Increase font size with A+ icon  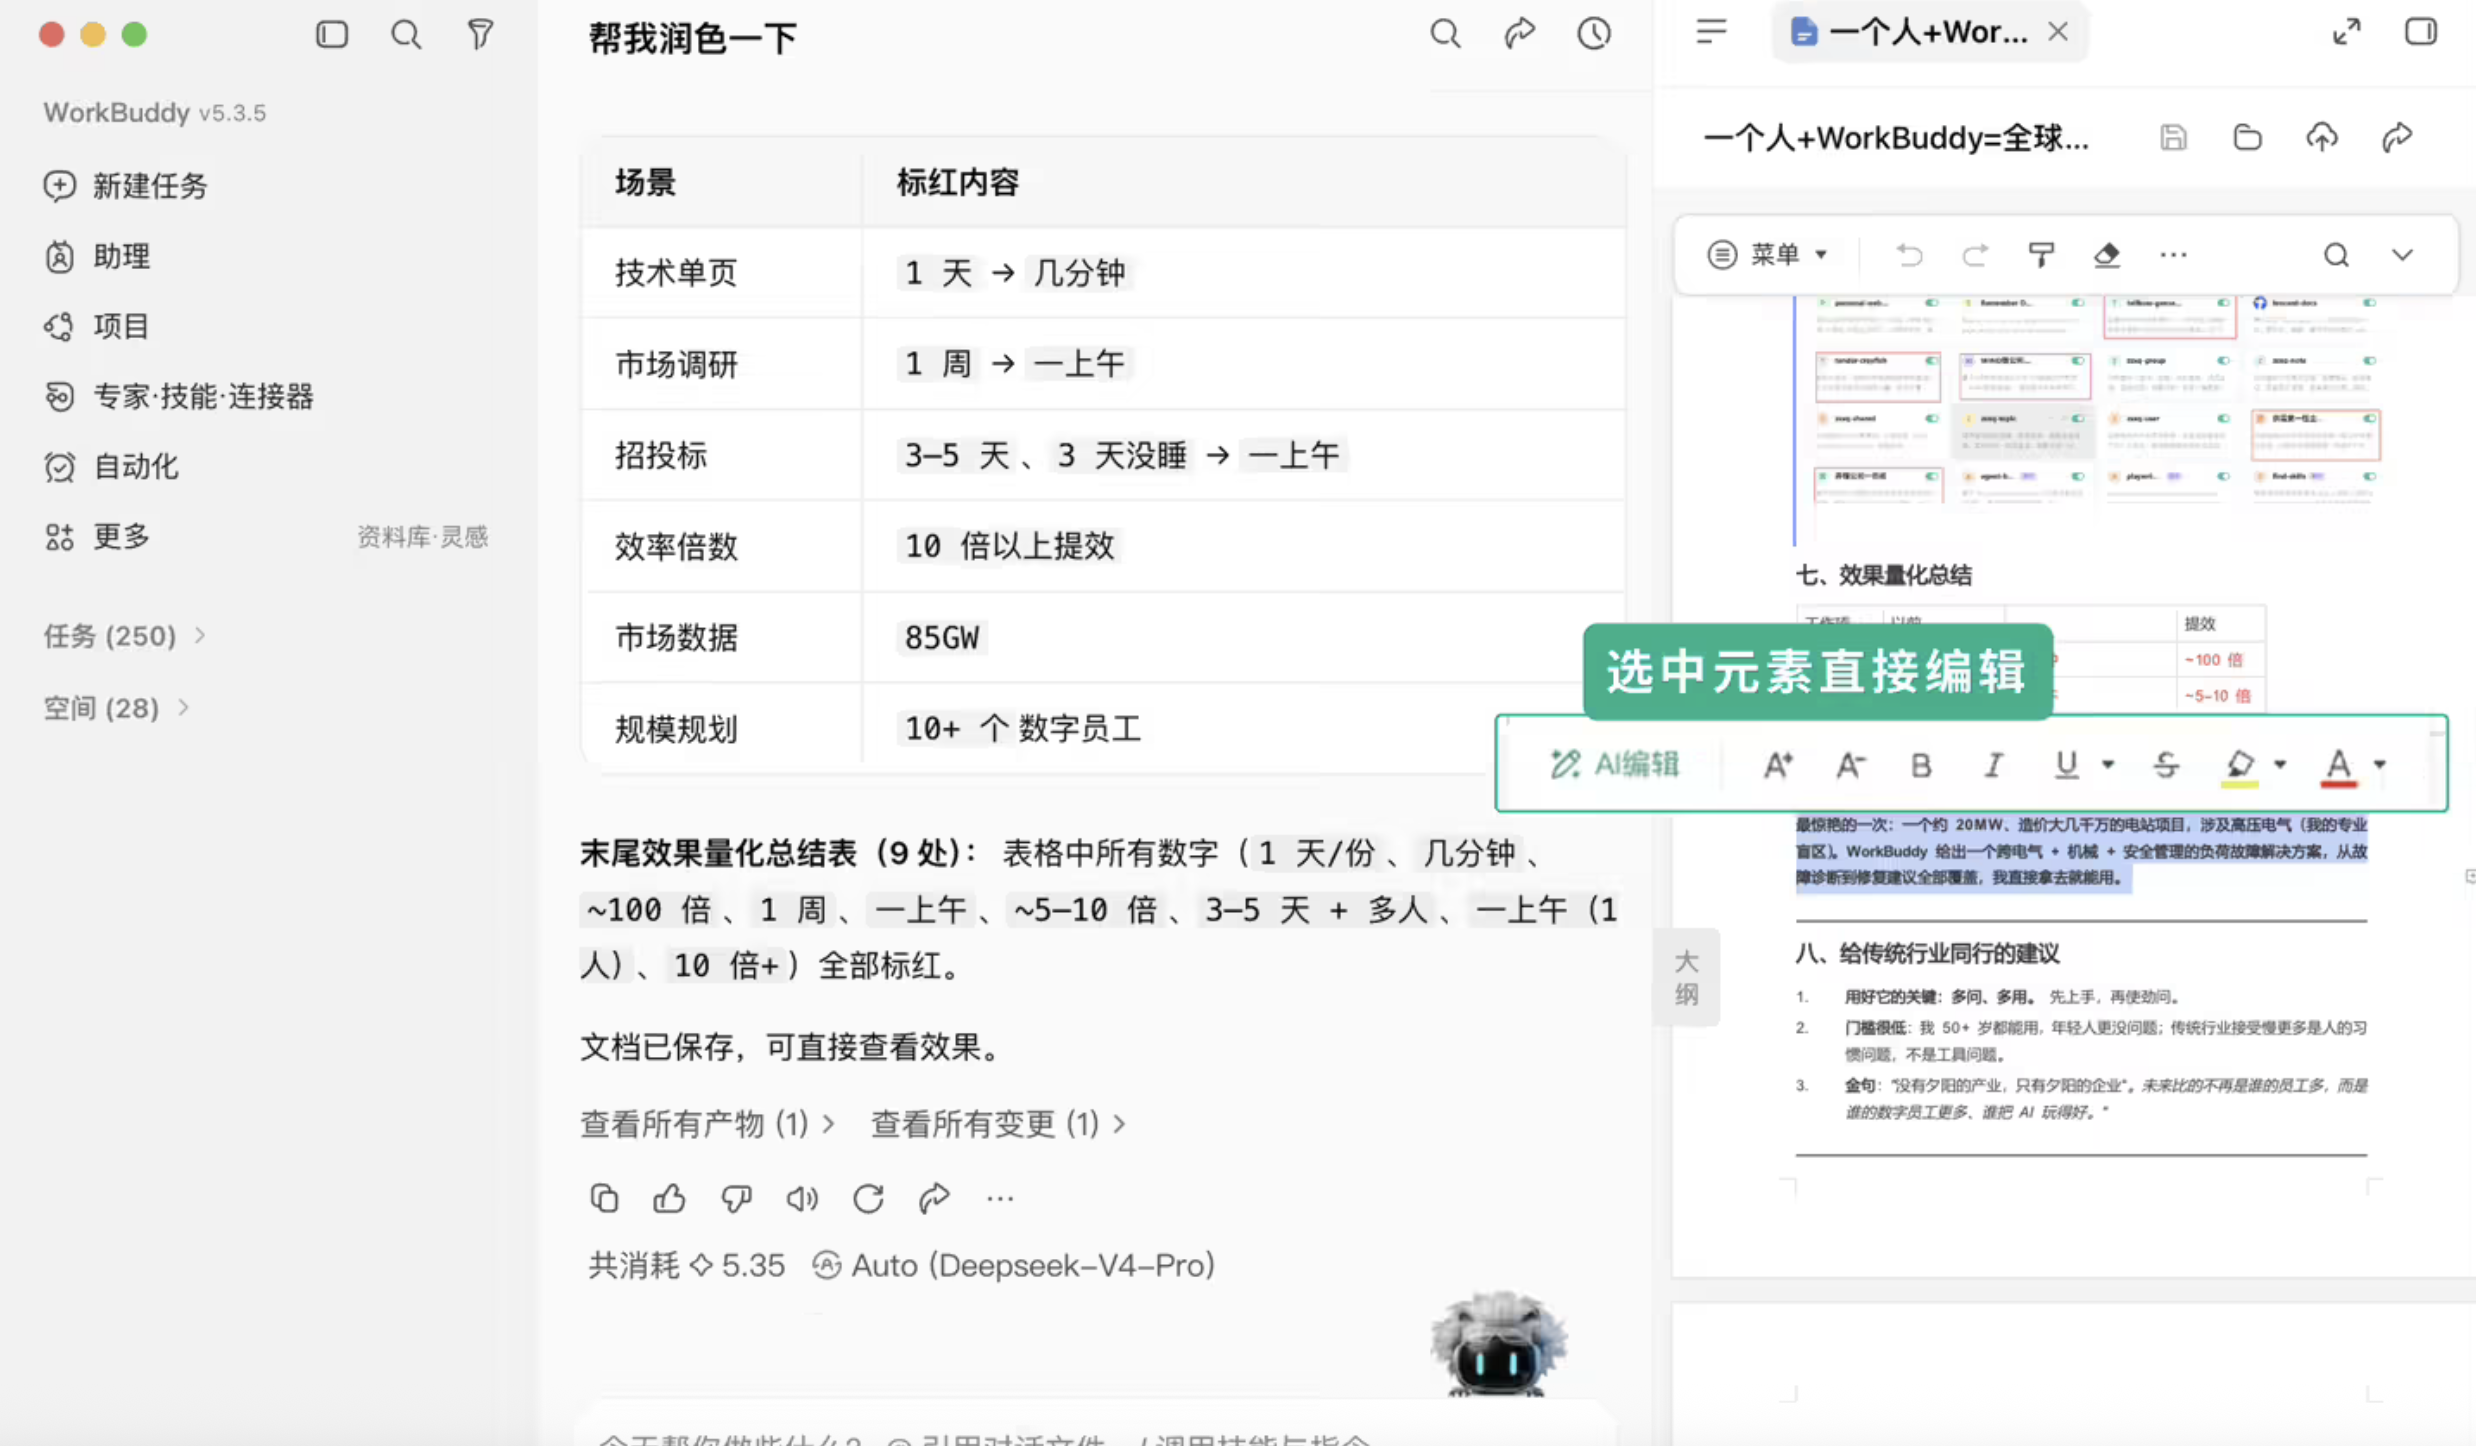1777,765
